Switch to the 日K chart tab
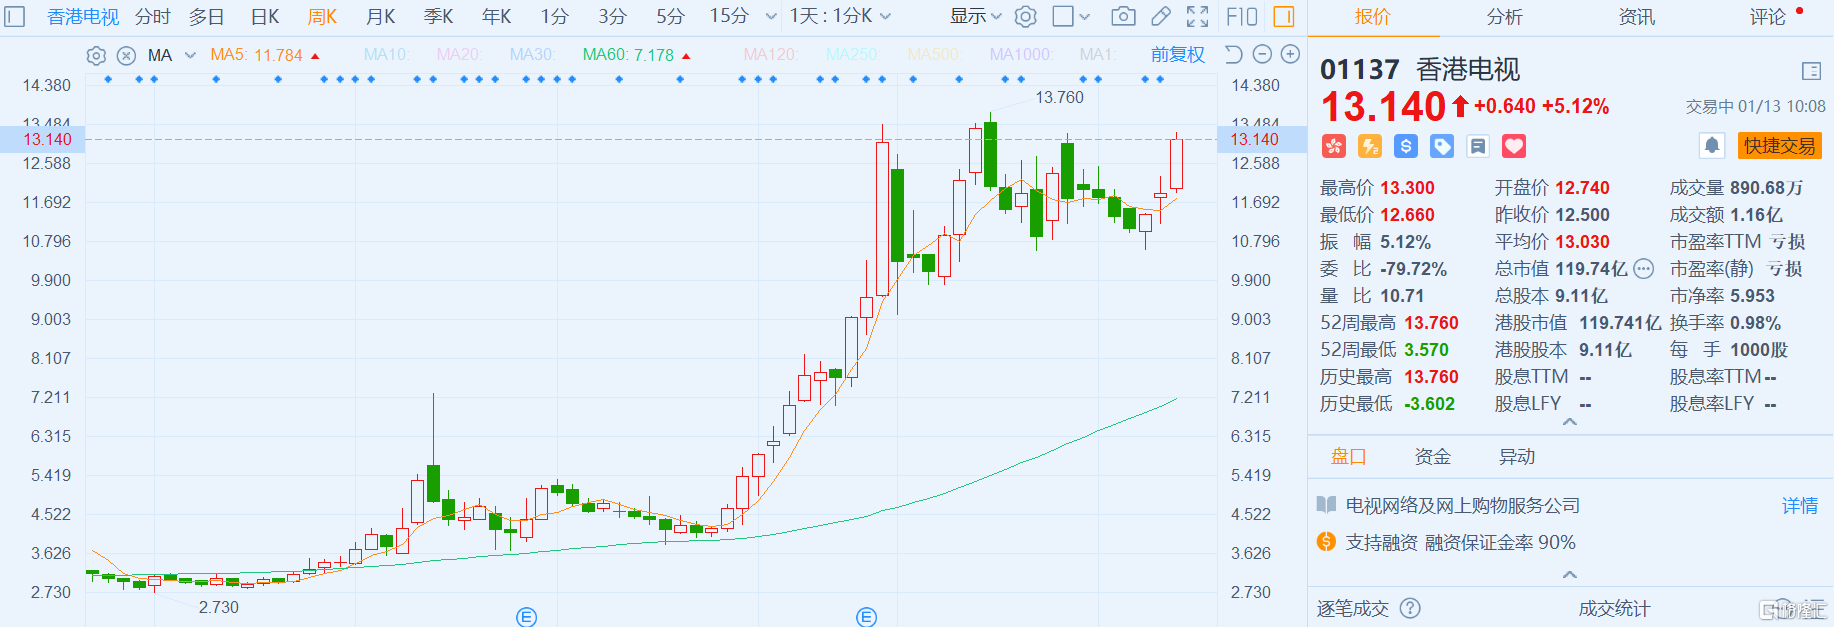 265,17
